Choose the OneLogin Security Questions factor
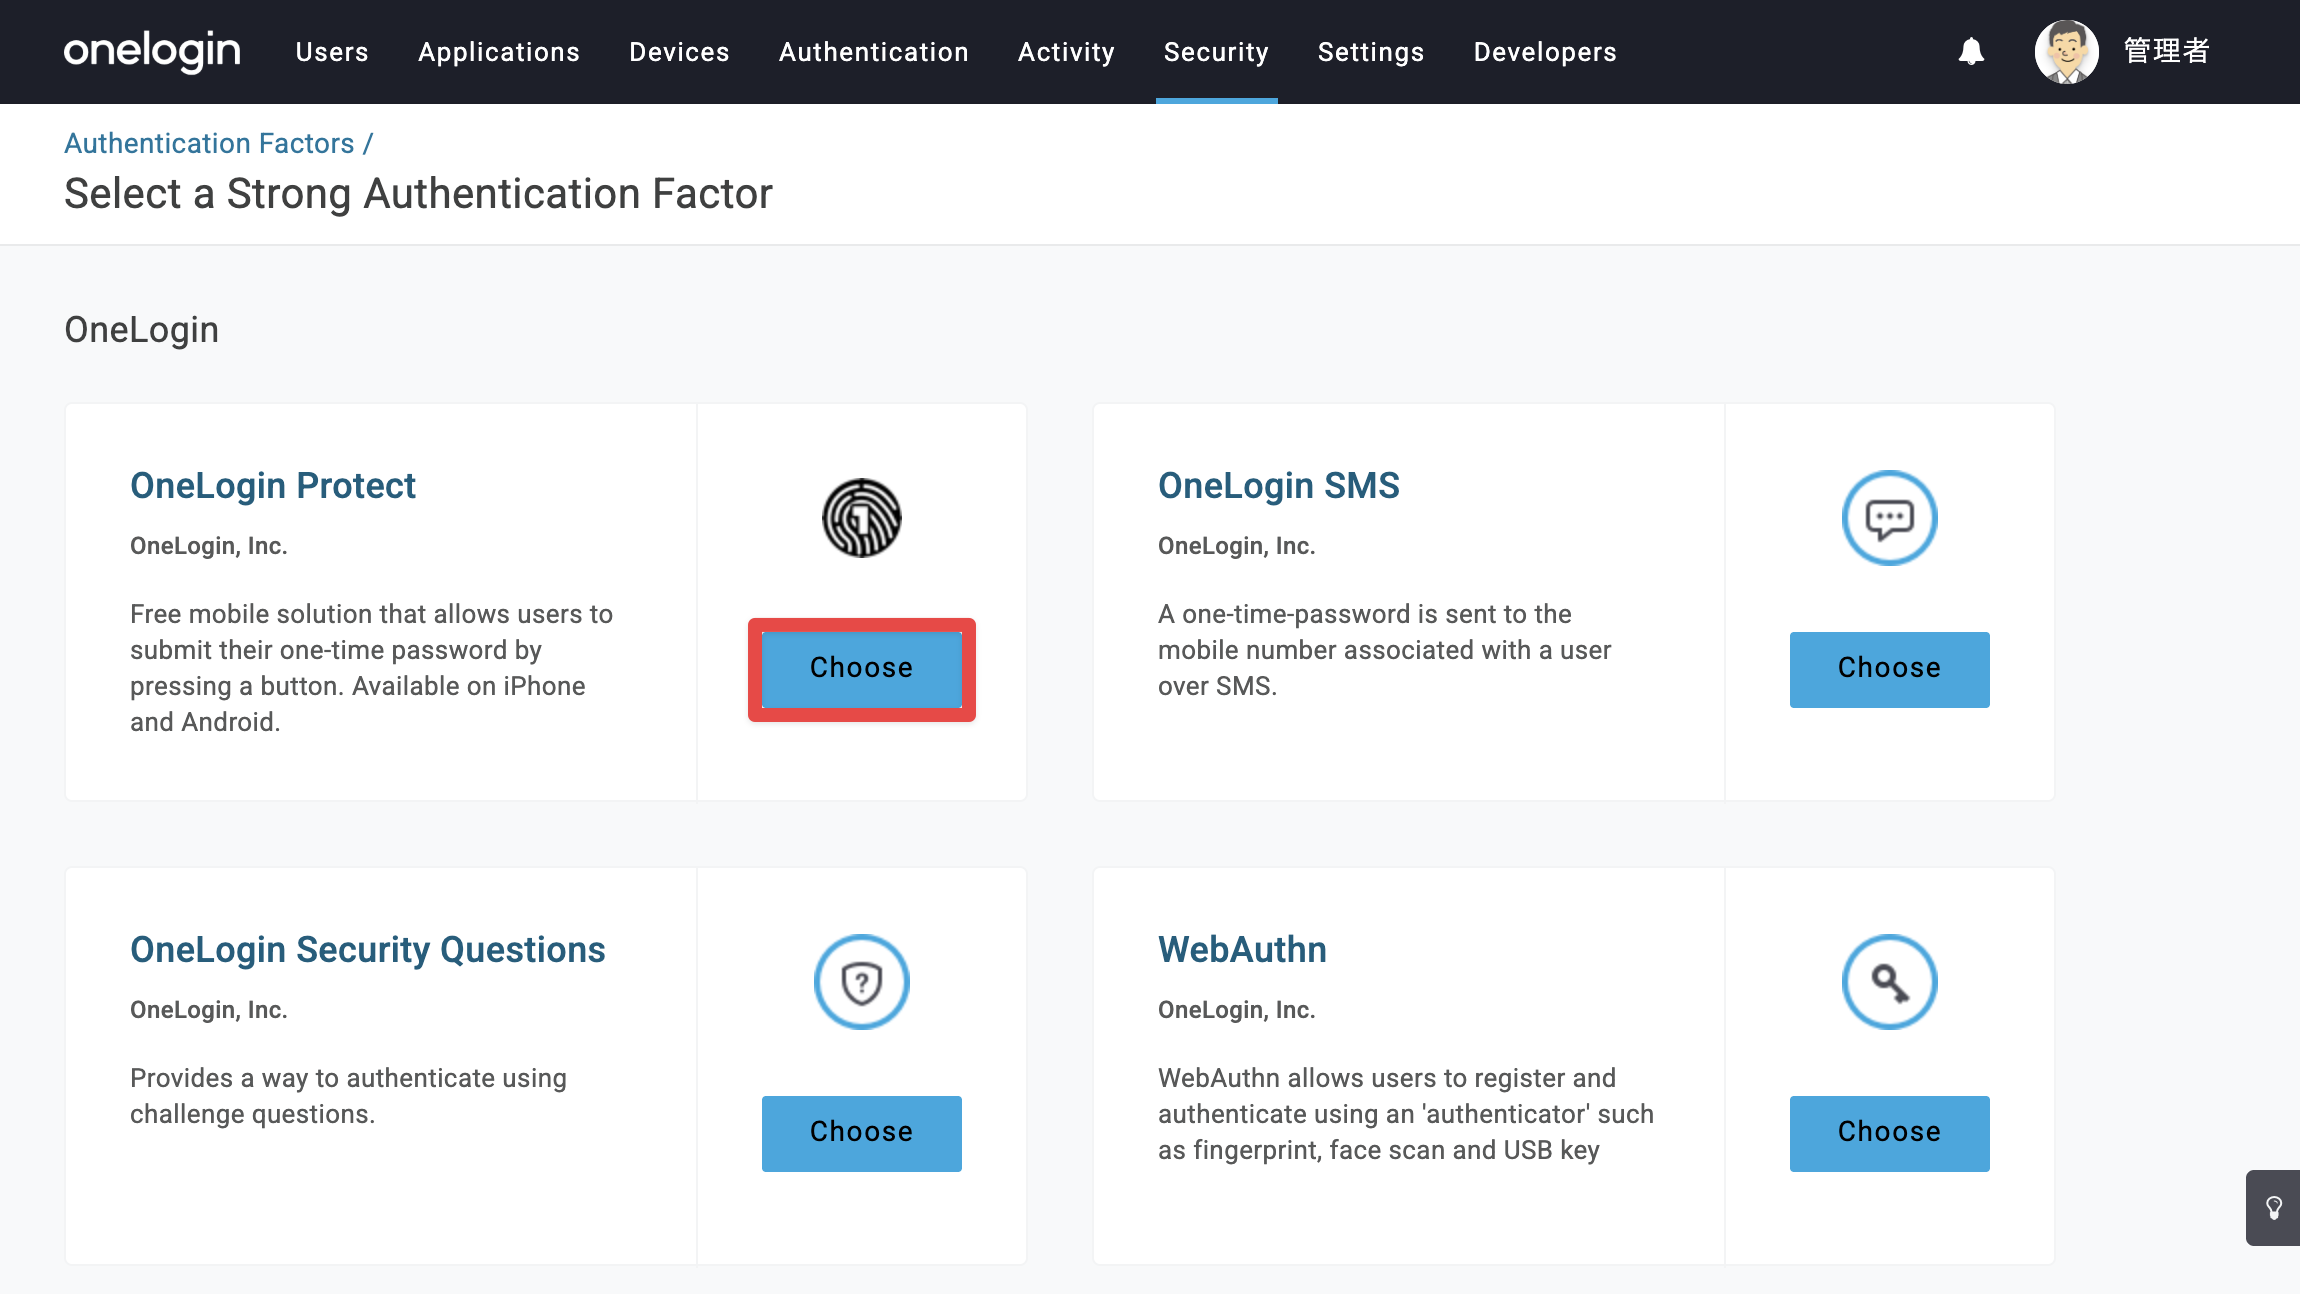Image resolution: width=2300 pixels, height=1294 pixels. [x=862, y=1133]
